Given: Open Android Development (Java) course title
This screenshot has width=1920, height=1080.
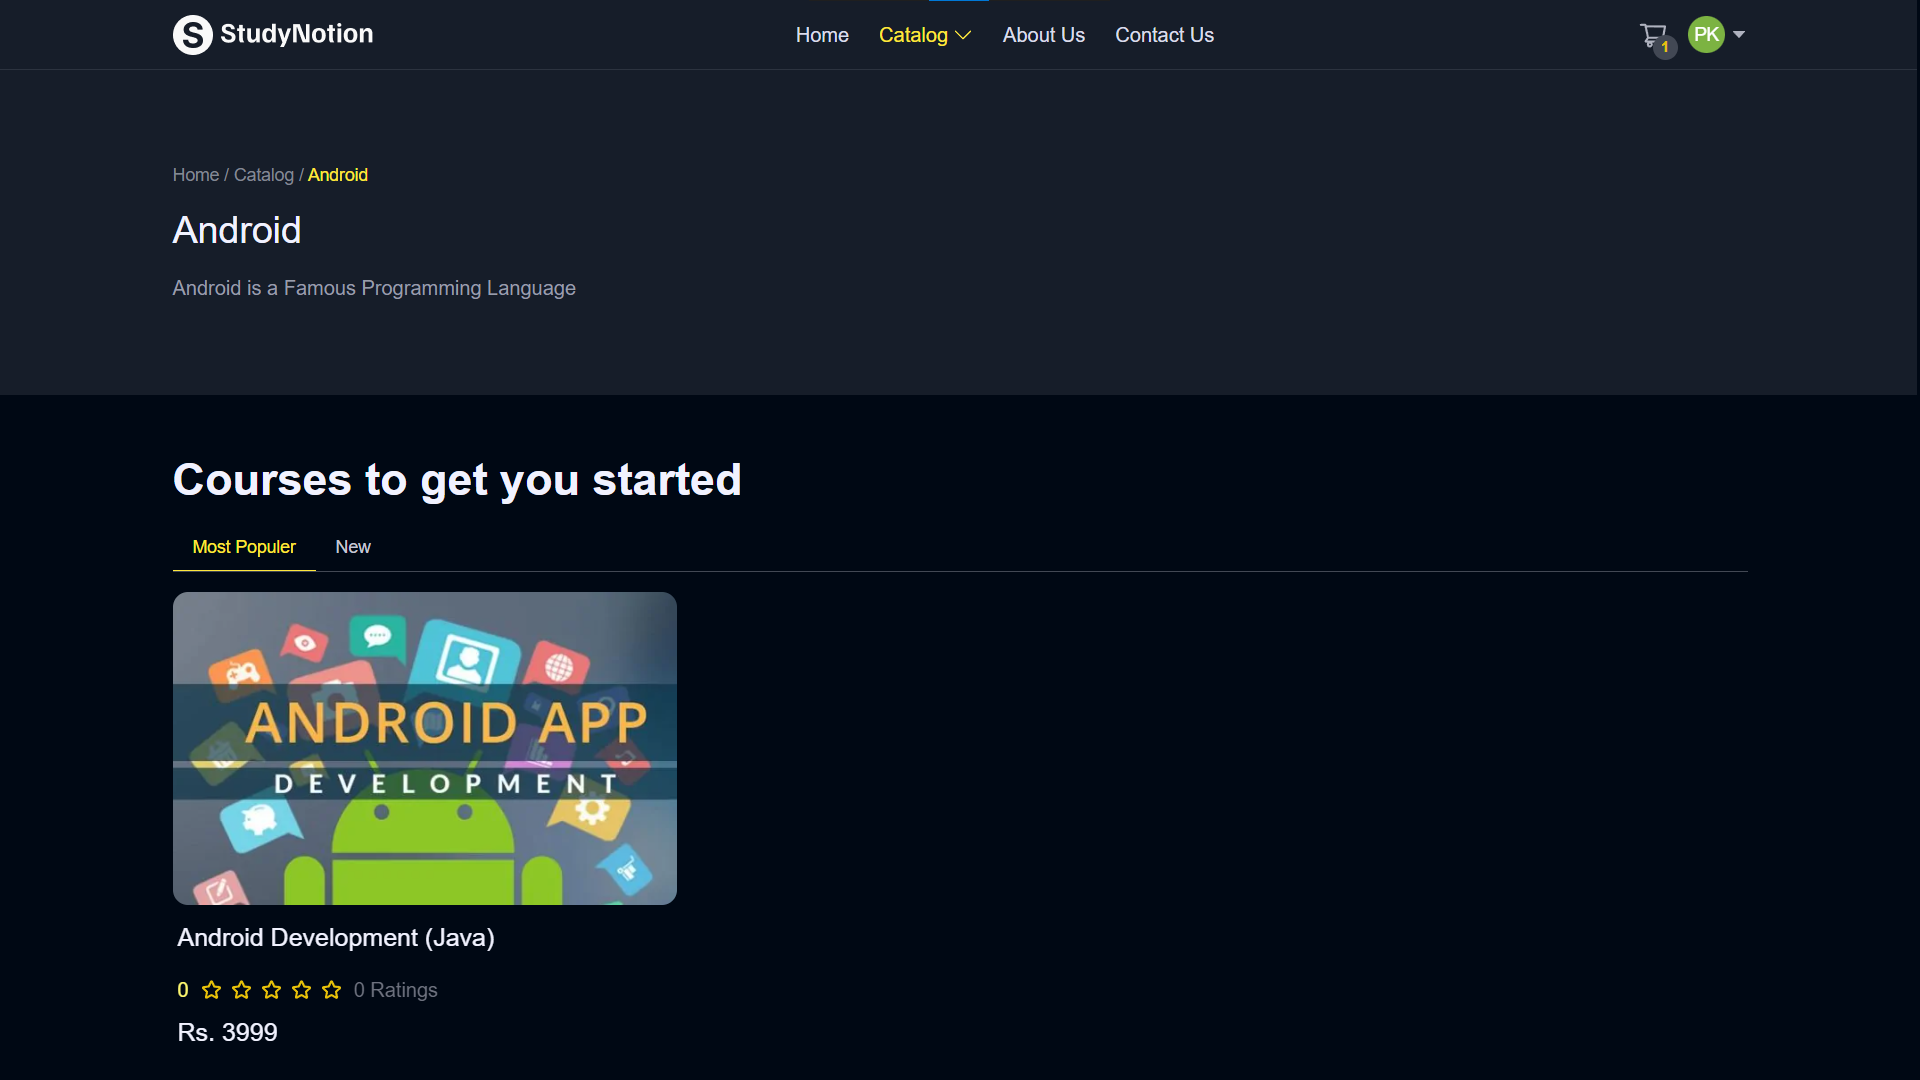Looking at the screenshot, I should [x=336, y=938].
